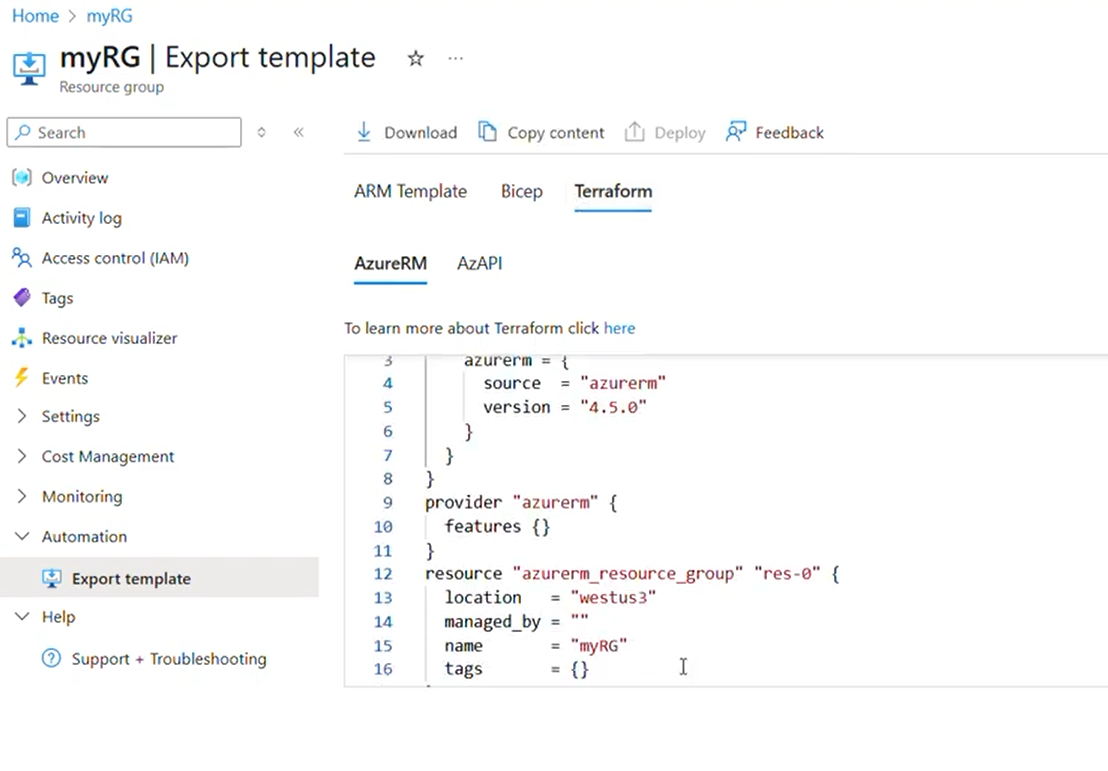Click the Copy content icon
This screenshot has height=771, width=1108.
click(x=488, y=132)
